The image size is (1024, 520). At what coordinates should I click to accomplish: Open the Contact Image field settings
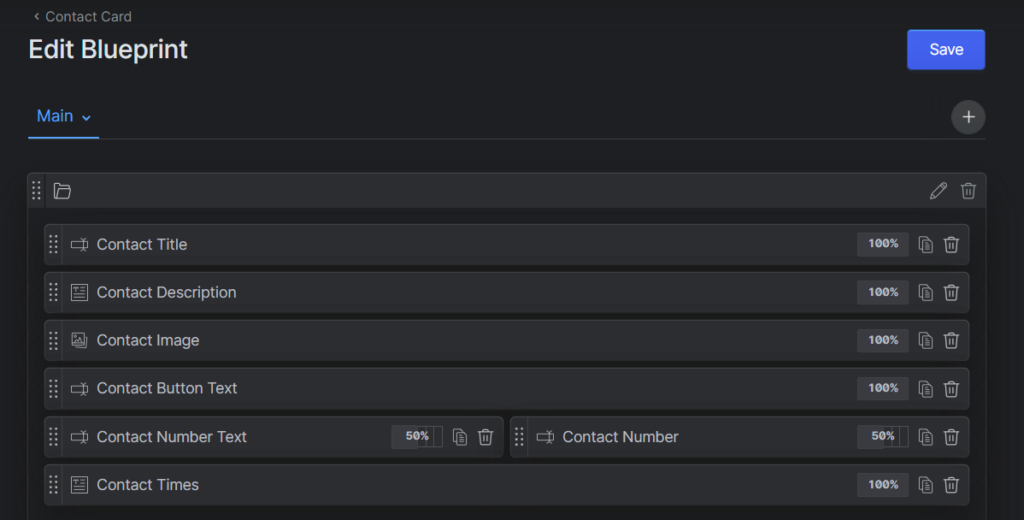[x=148, y=341]
